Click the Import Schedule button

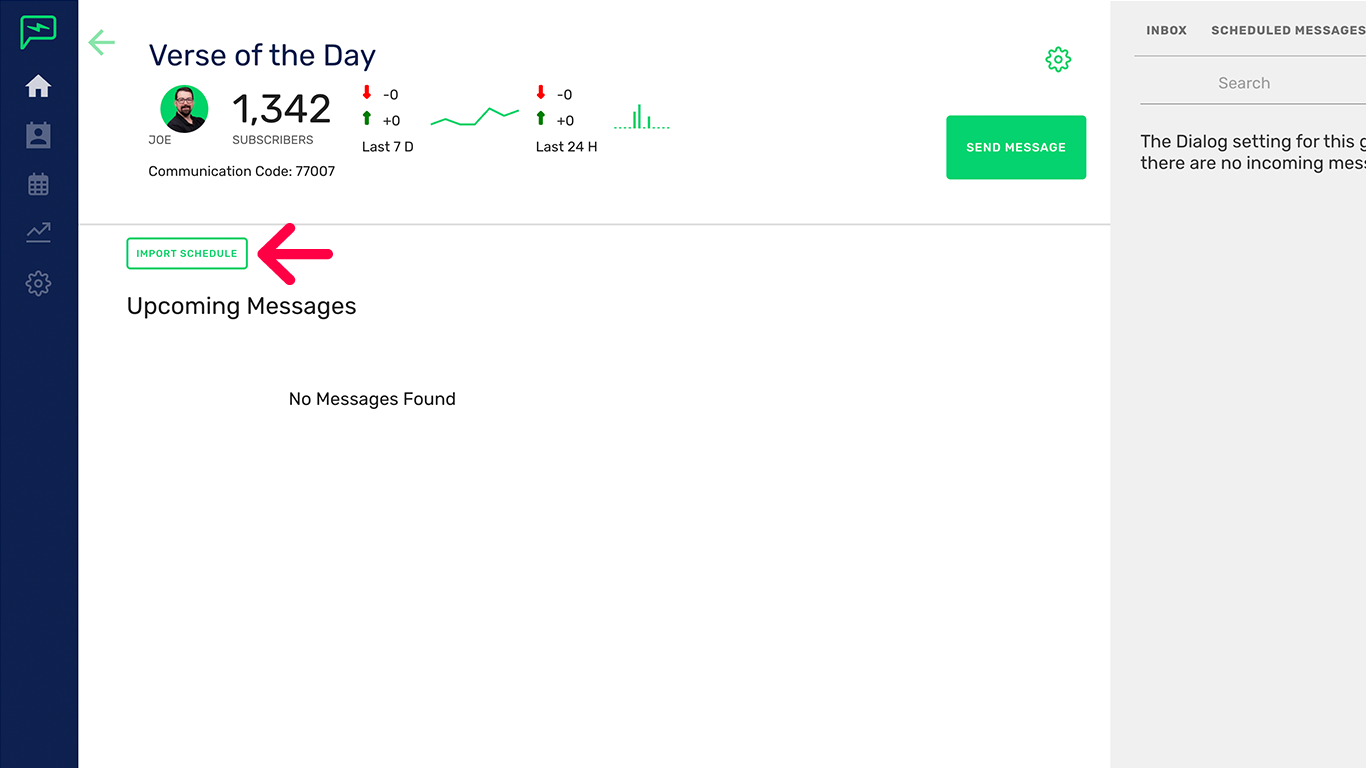point(187,254)
